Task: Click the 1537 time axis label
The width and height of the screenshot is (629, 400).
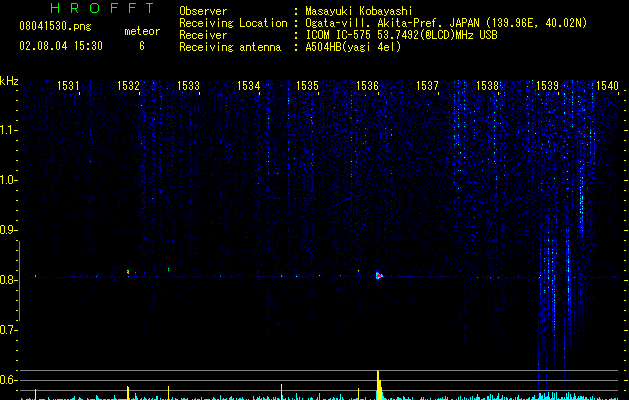Action: (x=427, y=86)
